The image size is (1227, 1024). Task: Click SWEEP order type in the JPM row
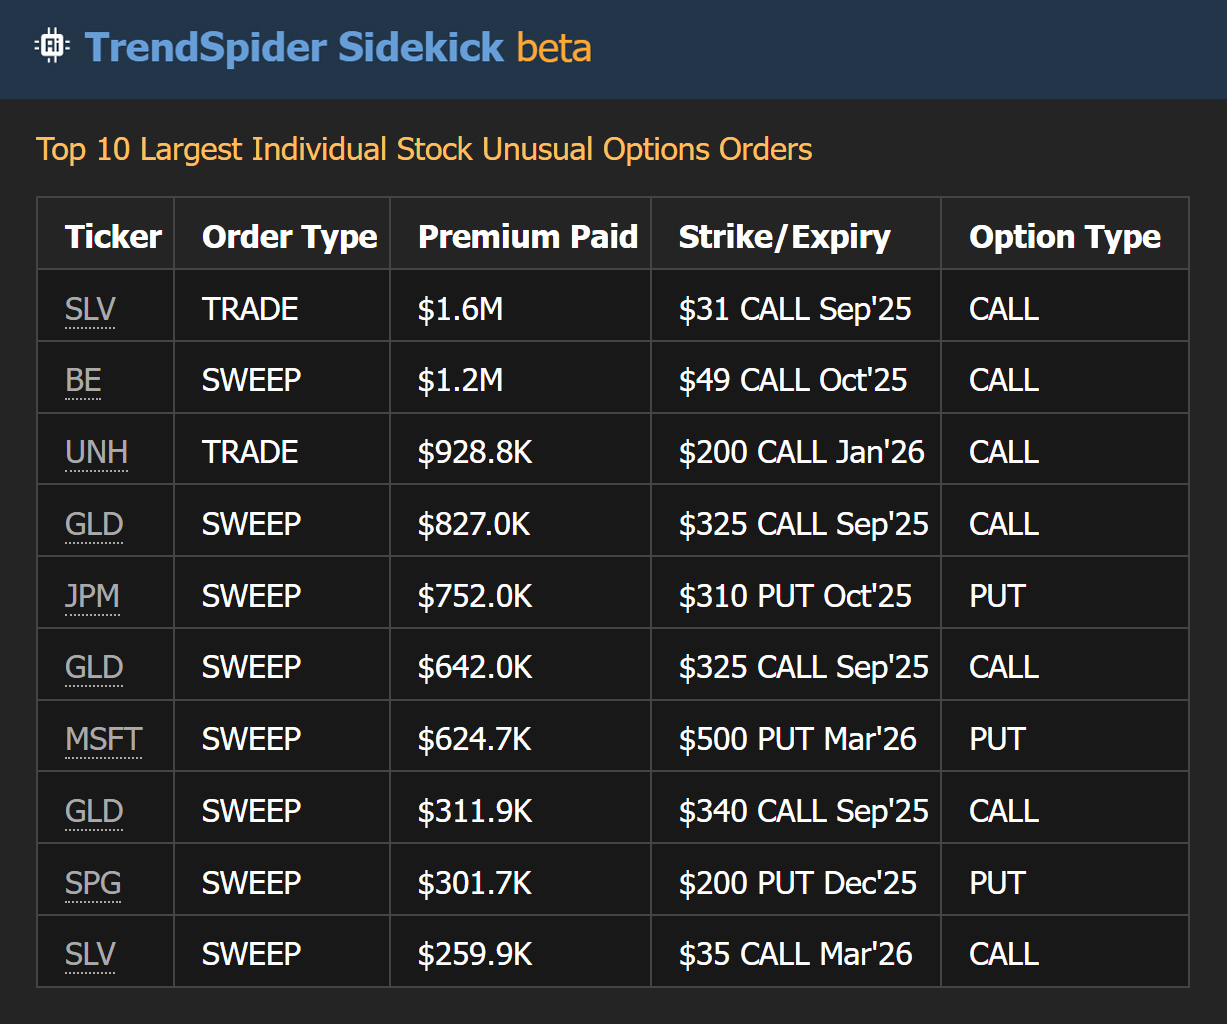point(252,596)
